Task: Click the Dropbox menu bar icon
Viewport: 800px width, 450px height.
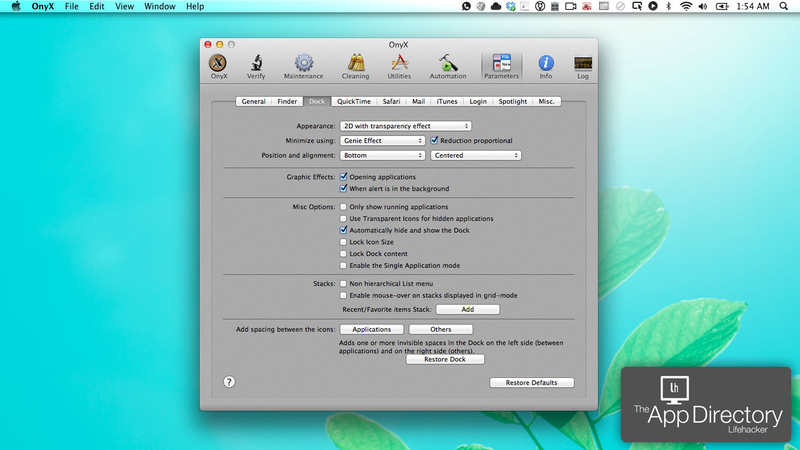Action: (511, 6)
